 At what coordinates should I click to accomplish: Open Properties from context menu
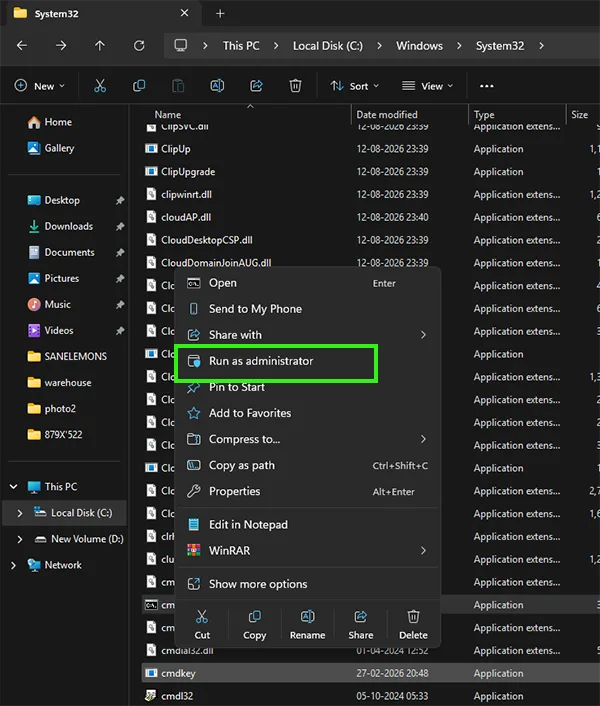(307, 491)
